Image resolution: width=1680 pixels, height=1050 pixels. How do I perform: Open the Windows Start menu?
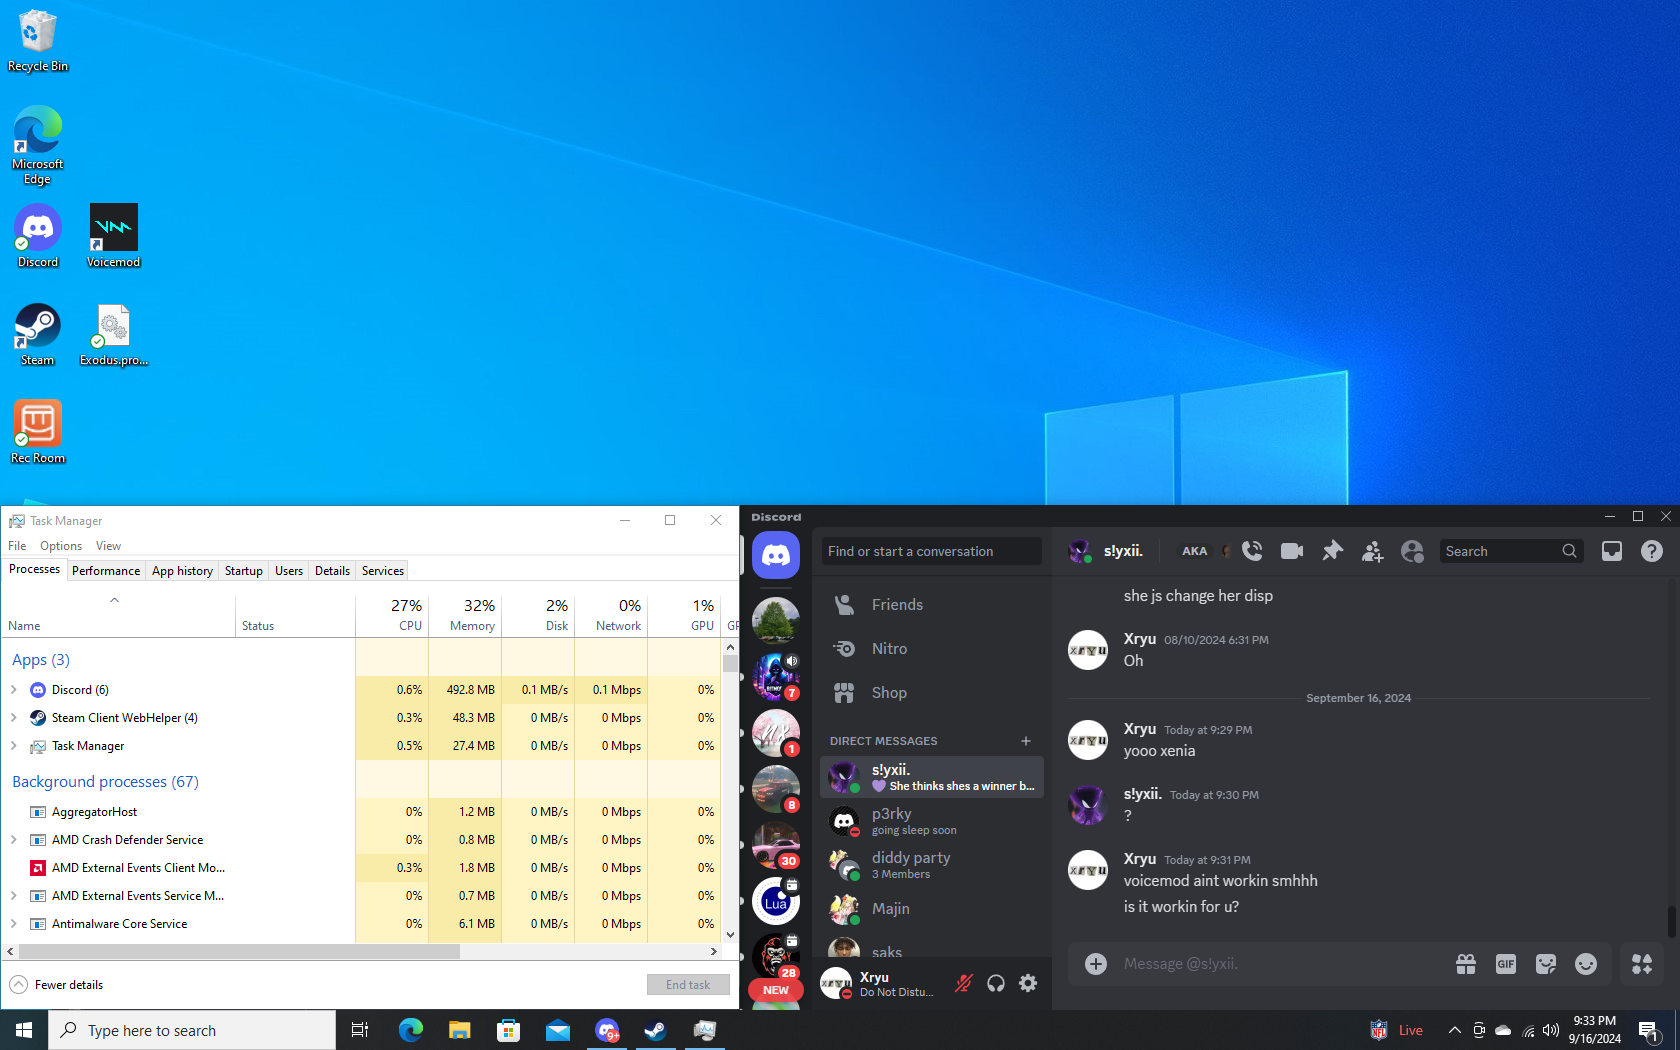[24, 1030]
